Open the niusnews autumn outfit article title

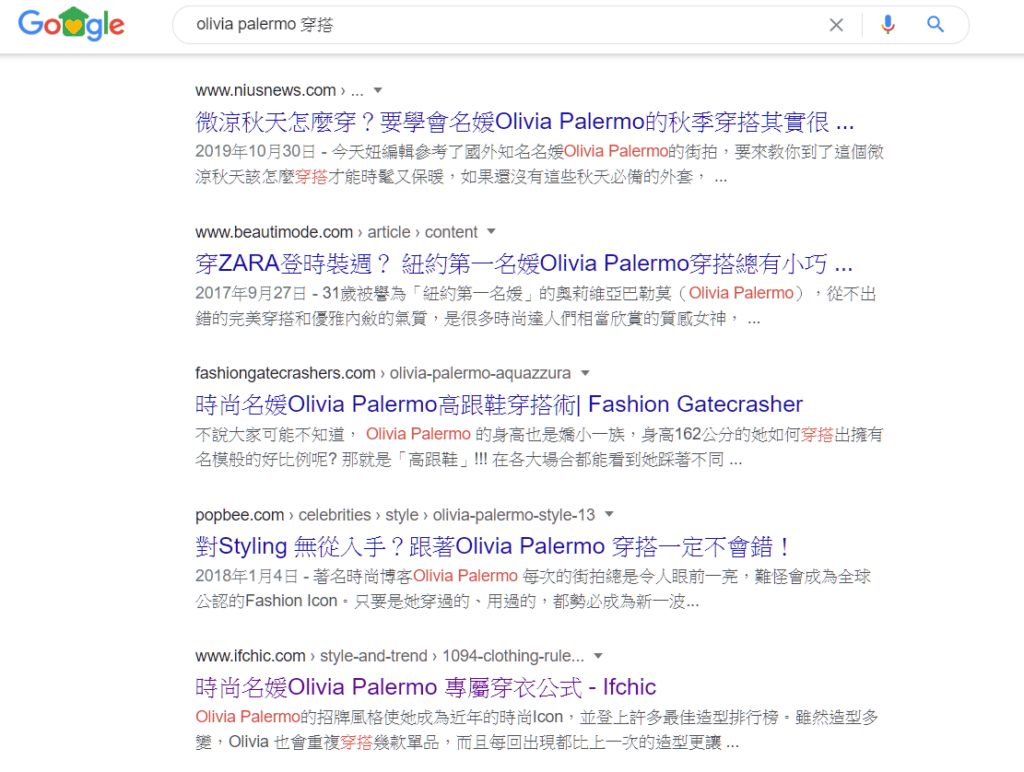pos(524,123)
